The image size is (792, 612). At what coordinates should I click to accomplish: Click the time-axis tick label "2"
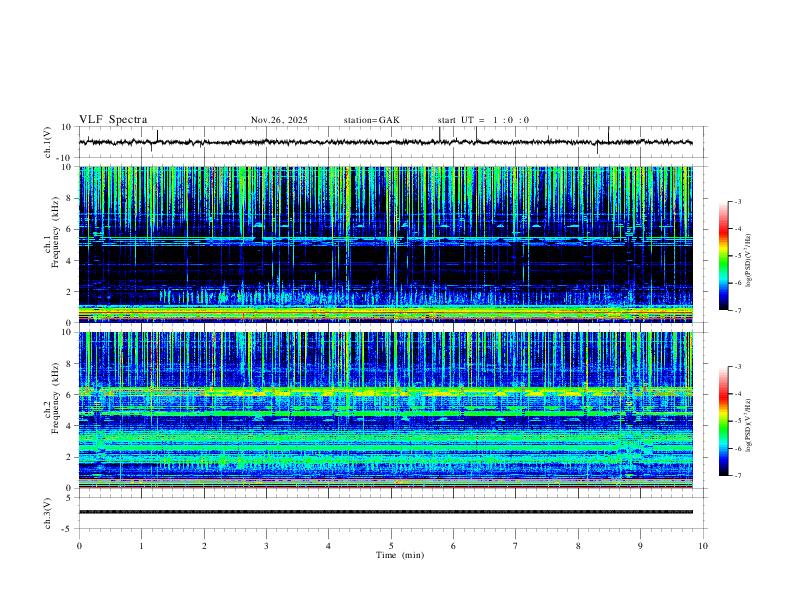pyautogui.click(x=204, y=546)
